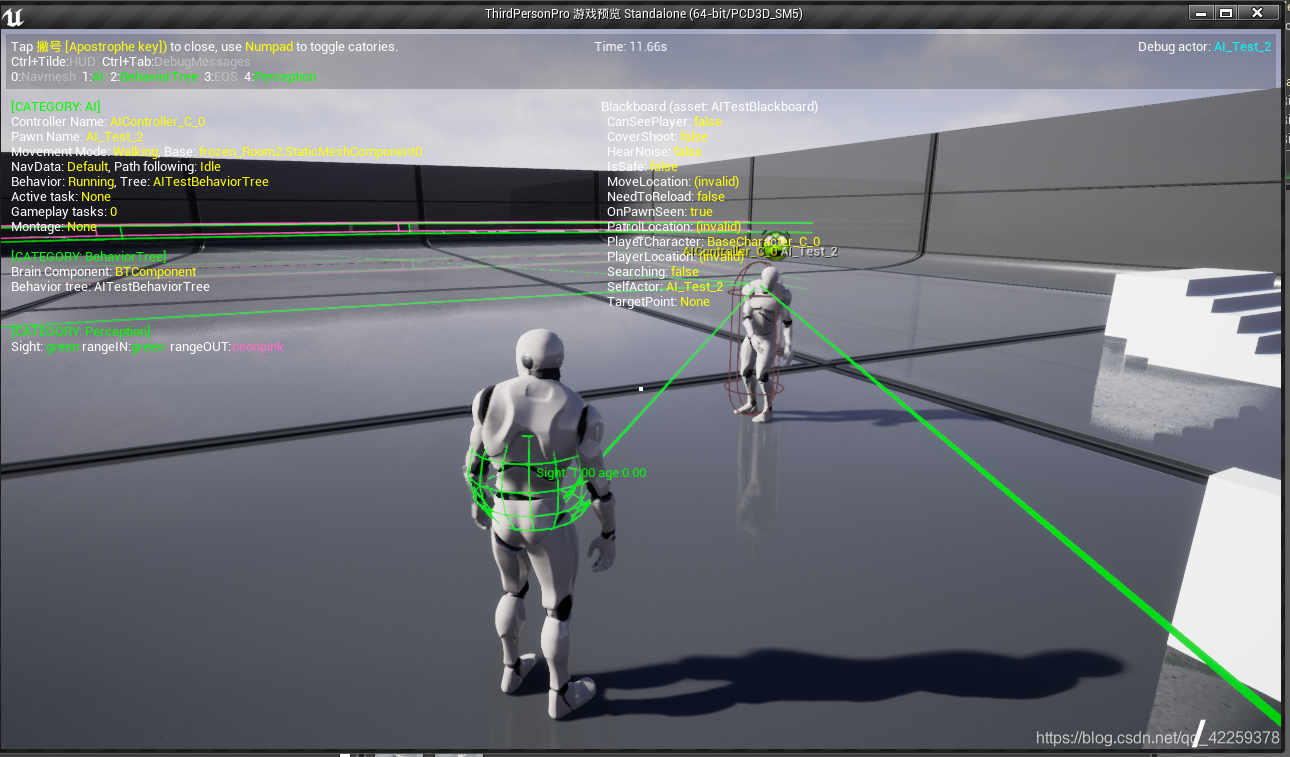Collapse the [CATEGORY: AI] section header
Screen dimensions: 1290x757
click(x=55, y=106)
